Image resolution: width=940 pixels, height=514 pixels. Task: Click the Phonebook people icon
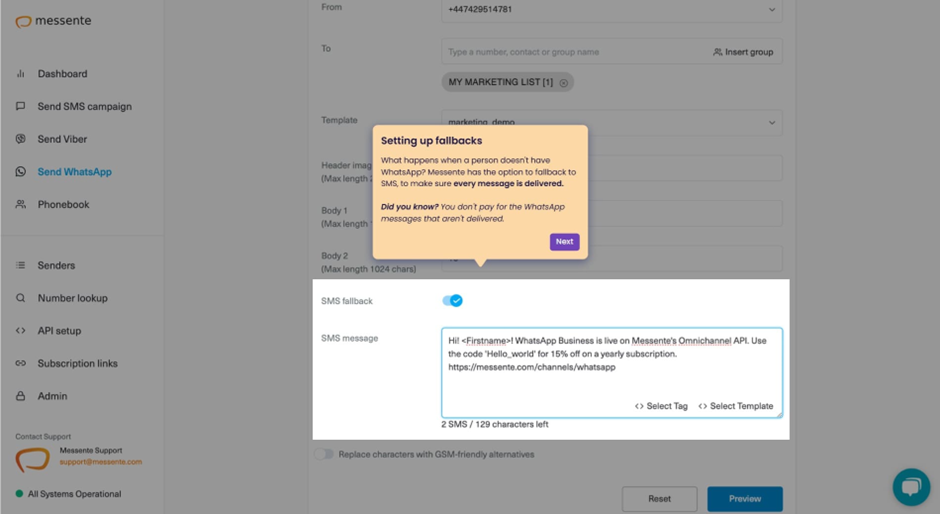click(20, 204)
